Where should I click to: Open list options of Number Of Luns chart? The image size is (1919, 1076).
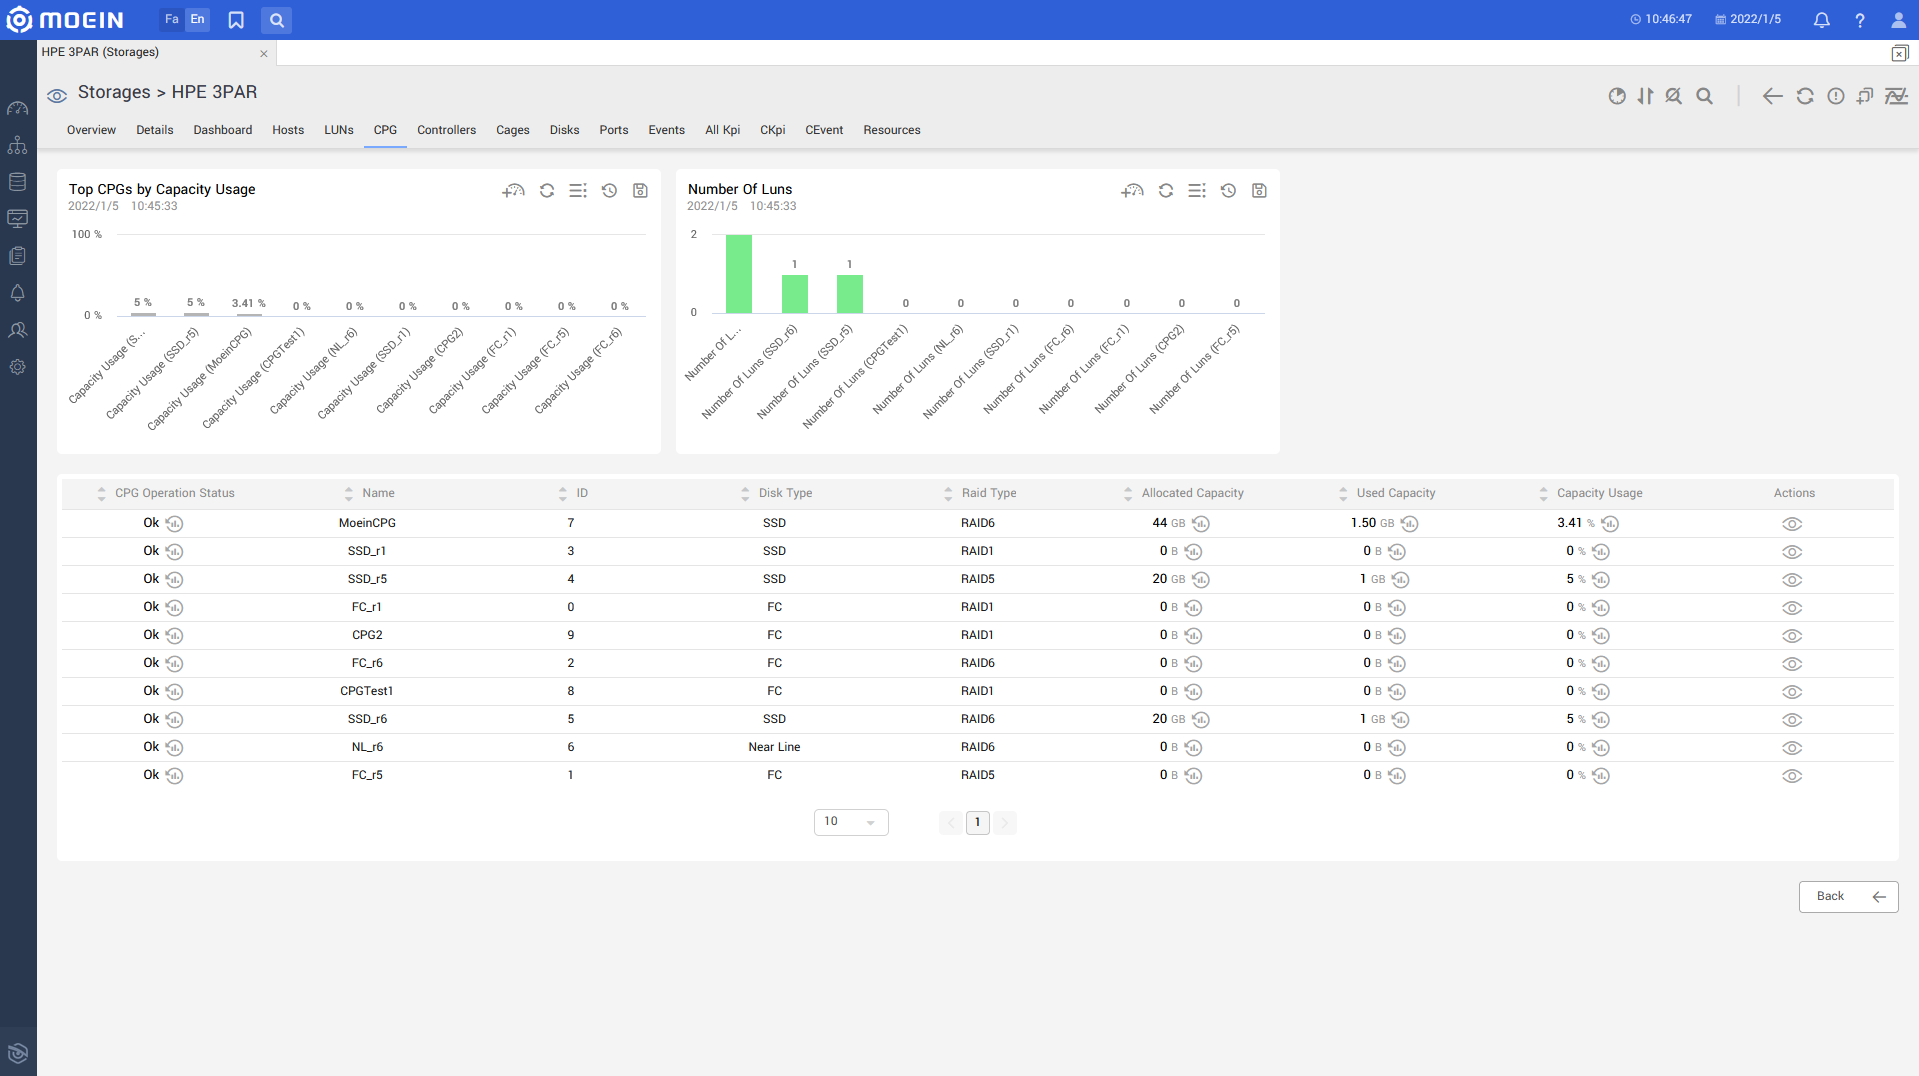pyautogui.click(x=1197, y=191)
